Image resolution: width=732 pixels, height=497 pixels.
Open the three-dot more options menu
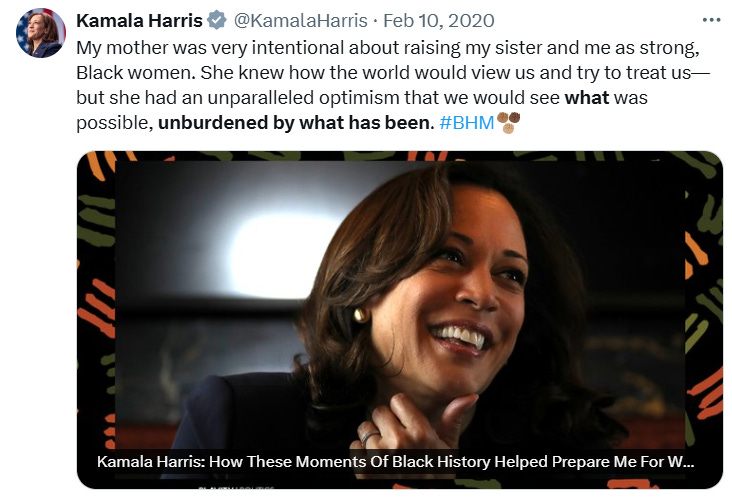[x=711, y=20]
